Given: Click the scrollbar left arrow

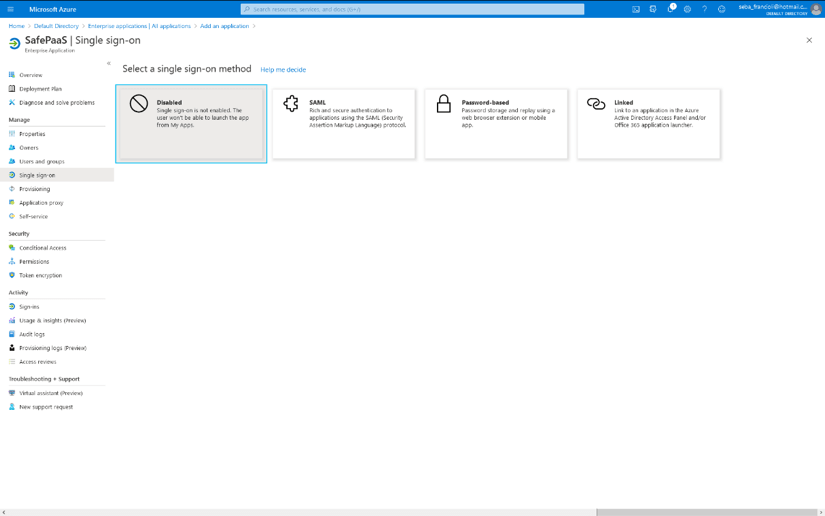Looking at the screenshot, I should point(4,512).
